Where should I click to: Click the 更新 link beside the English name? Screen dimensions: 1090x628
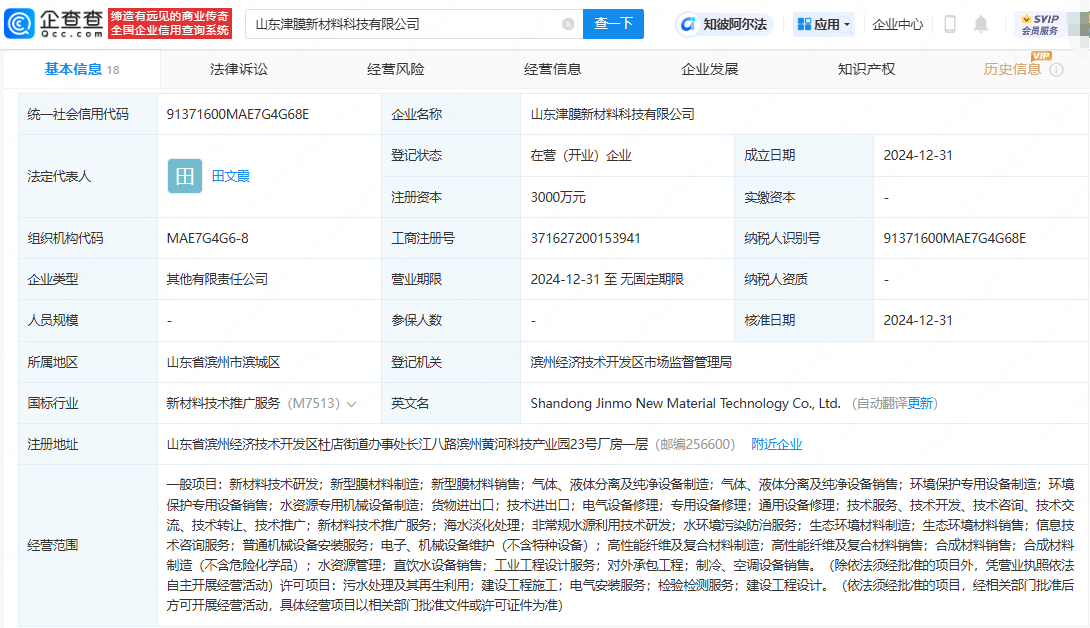pyautogui.click(x=920, y=403)
